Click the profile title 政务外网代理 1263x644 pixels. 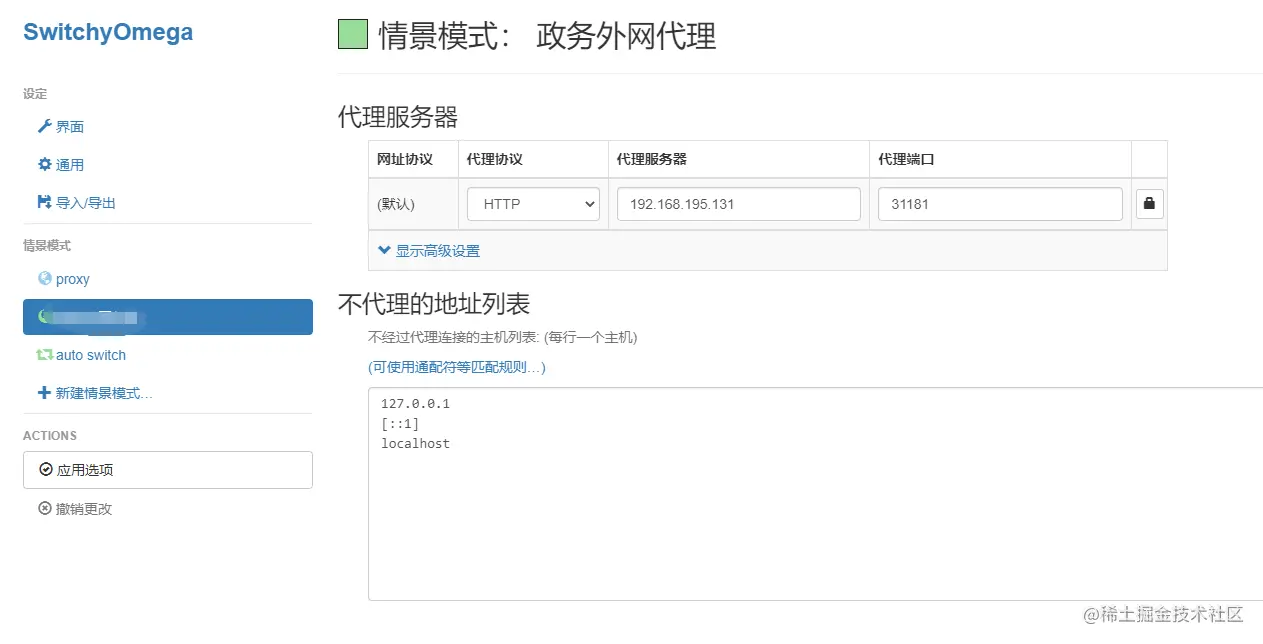click(626, 36)
